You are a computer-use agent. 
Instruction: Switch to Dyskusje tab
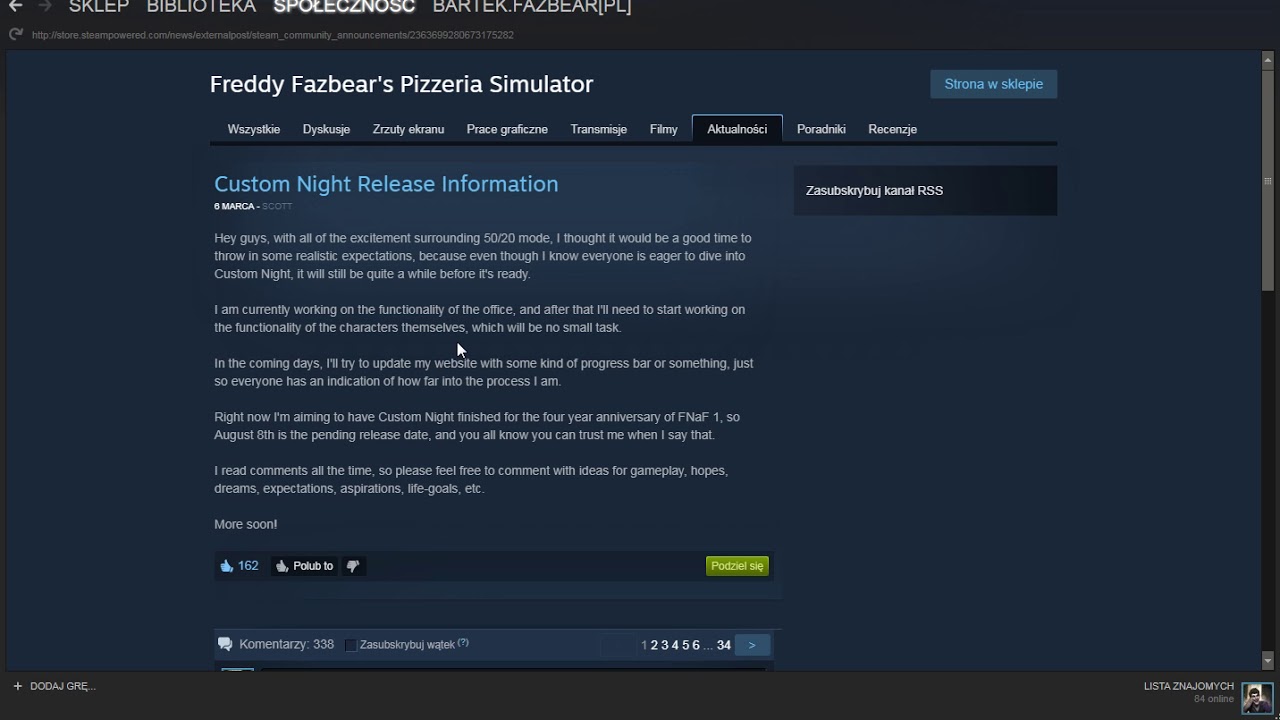click(326, 129)
